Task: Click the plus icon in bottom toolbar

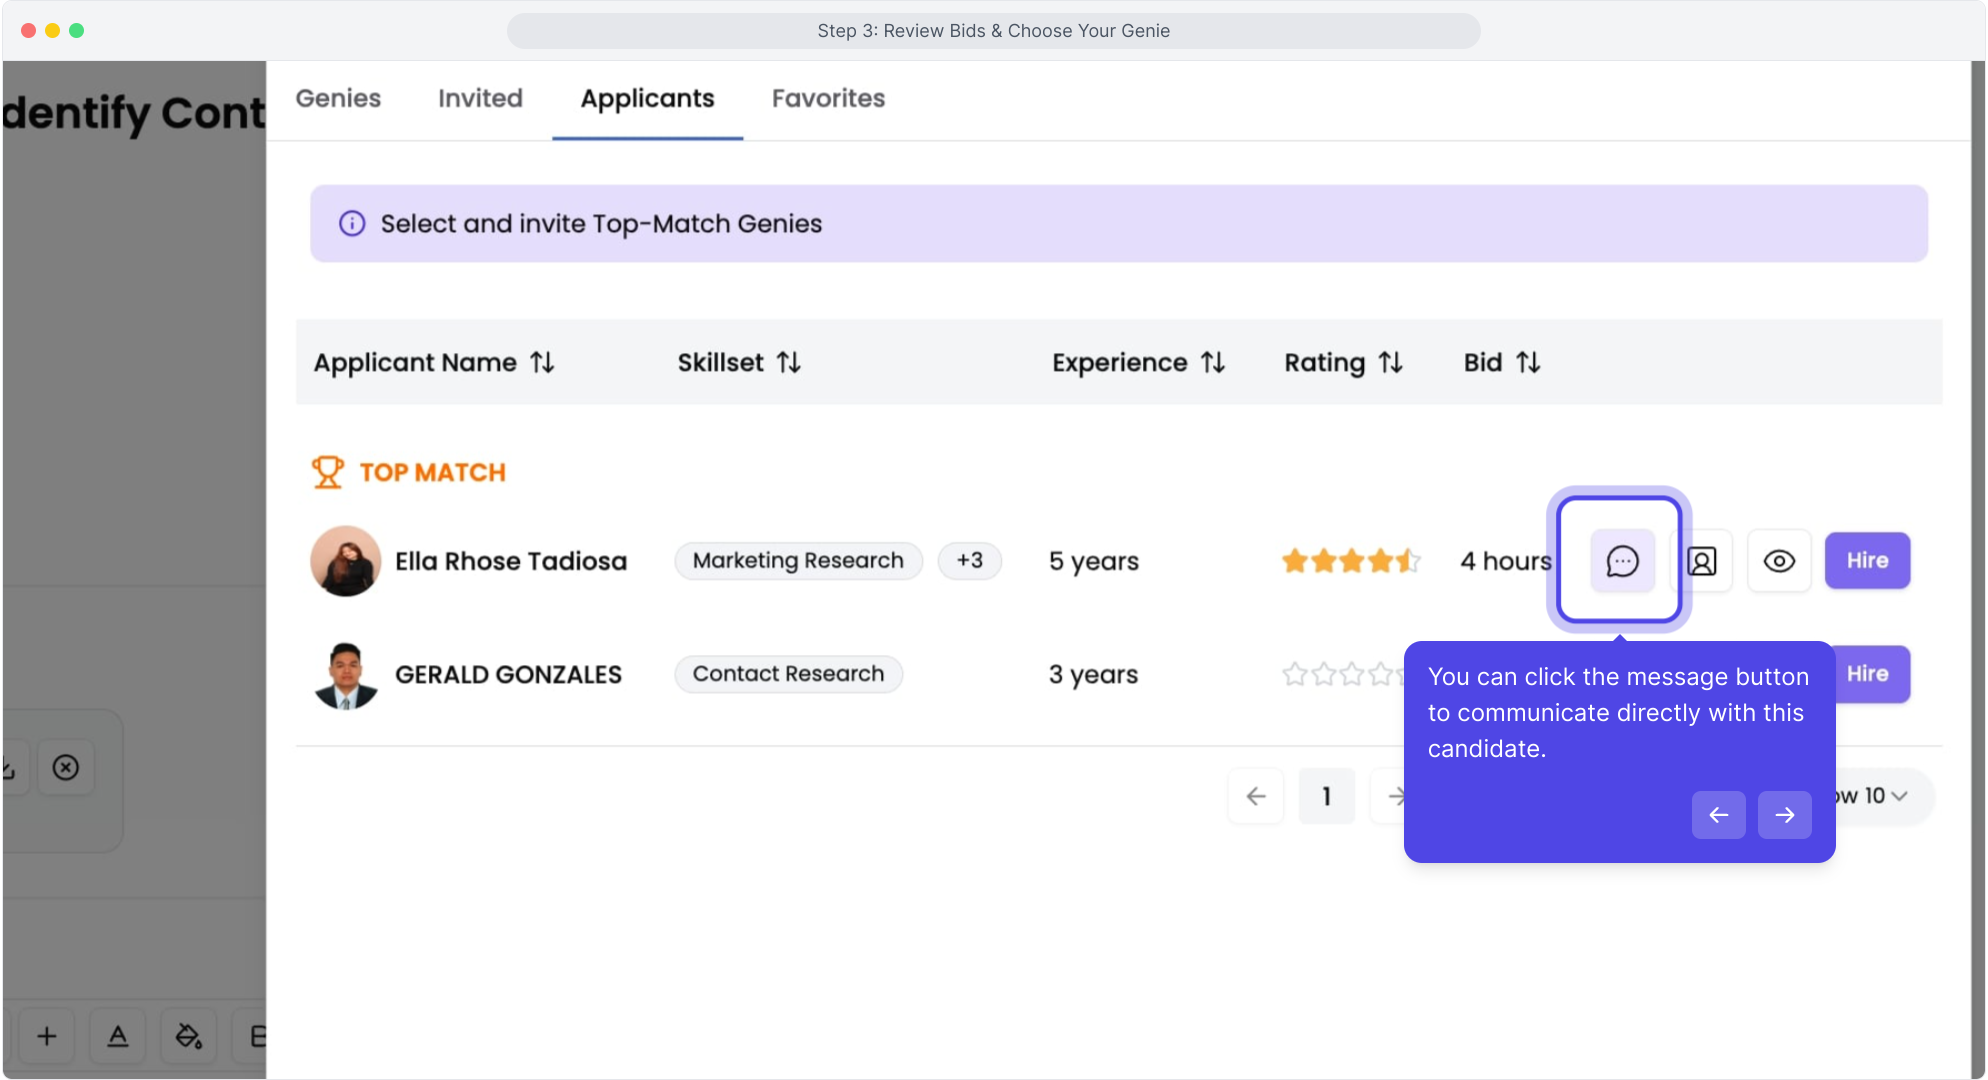Action: tap(46, 1036)
